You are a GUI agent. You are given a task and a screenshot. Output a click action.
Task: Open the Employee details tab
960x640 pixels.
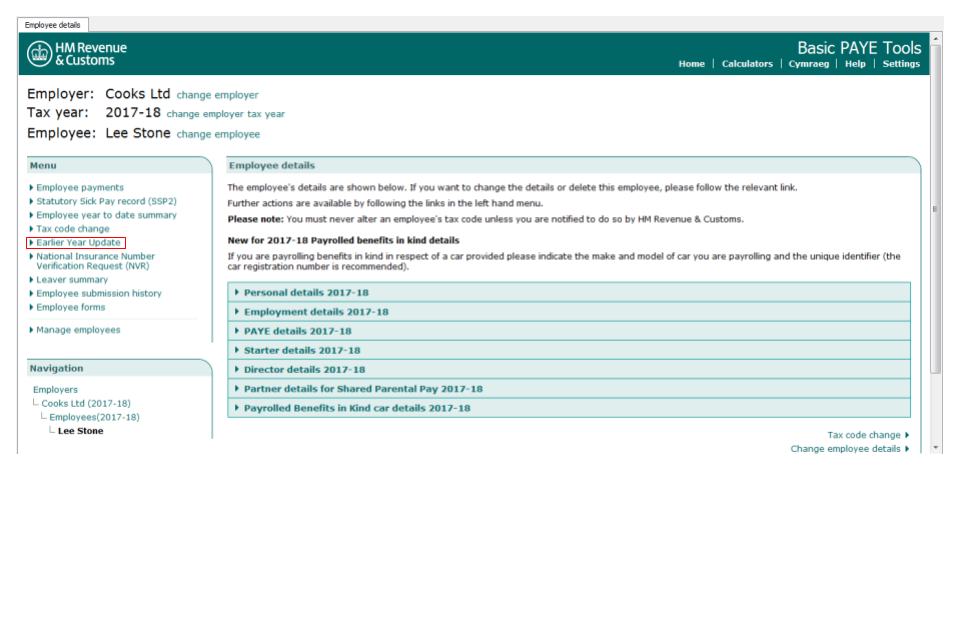click(x=53, y=25)
